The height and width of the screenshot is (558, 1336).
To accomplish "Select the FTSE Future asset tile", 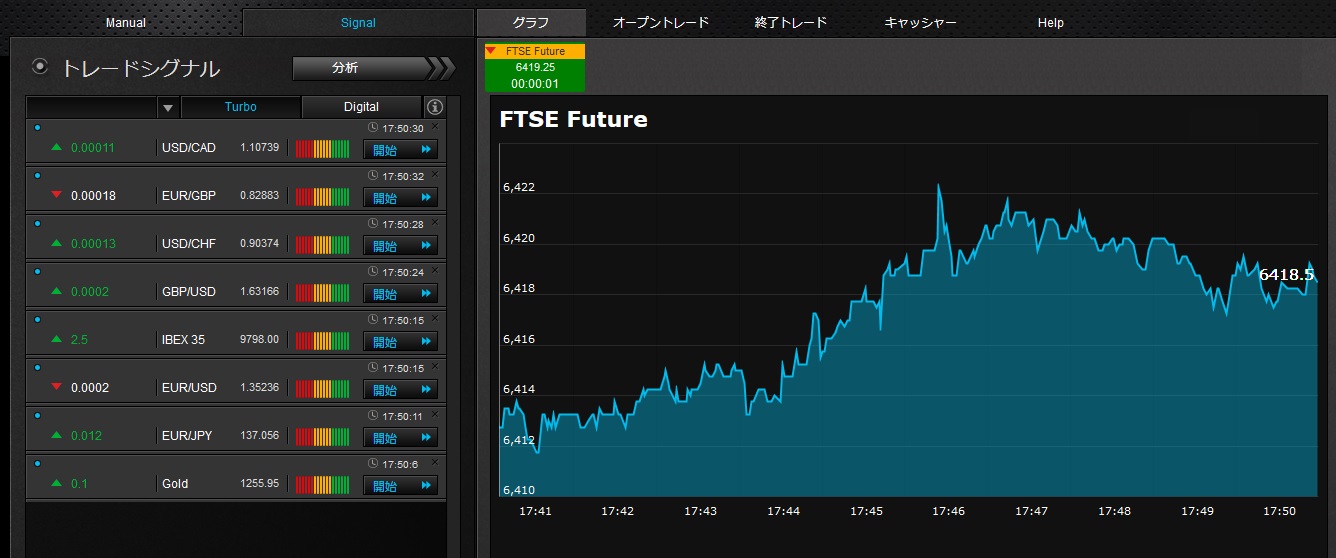I will pos(535,67).
